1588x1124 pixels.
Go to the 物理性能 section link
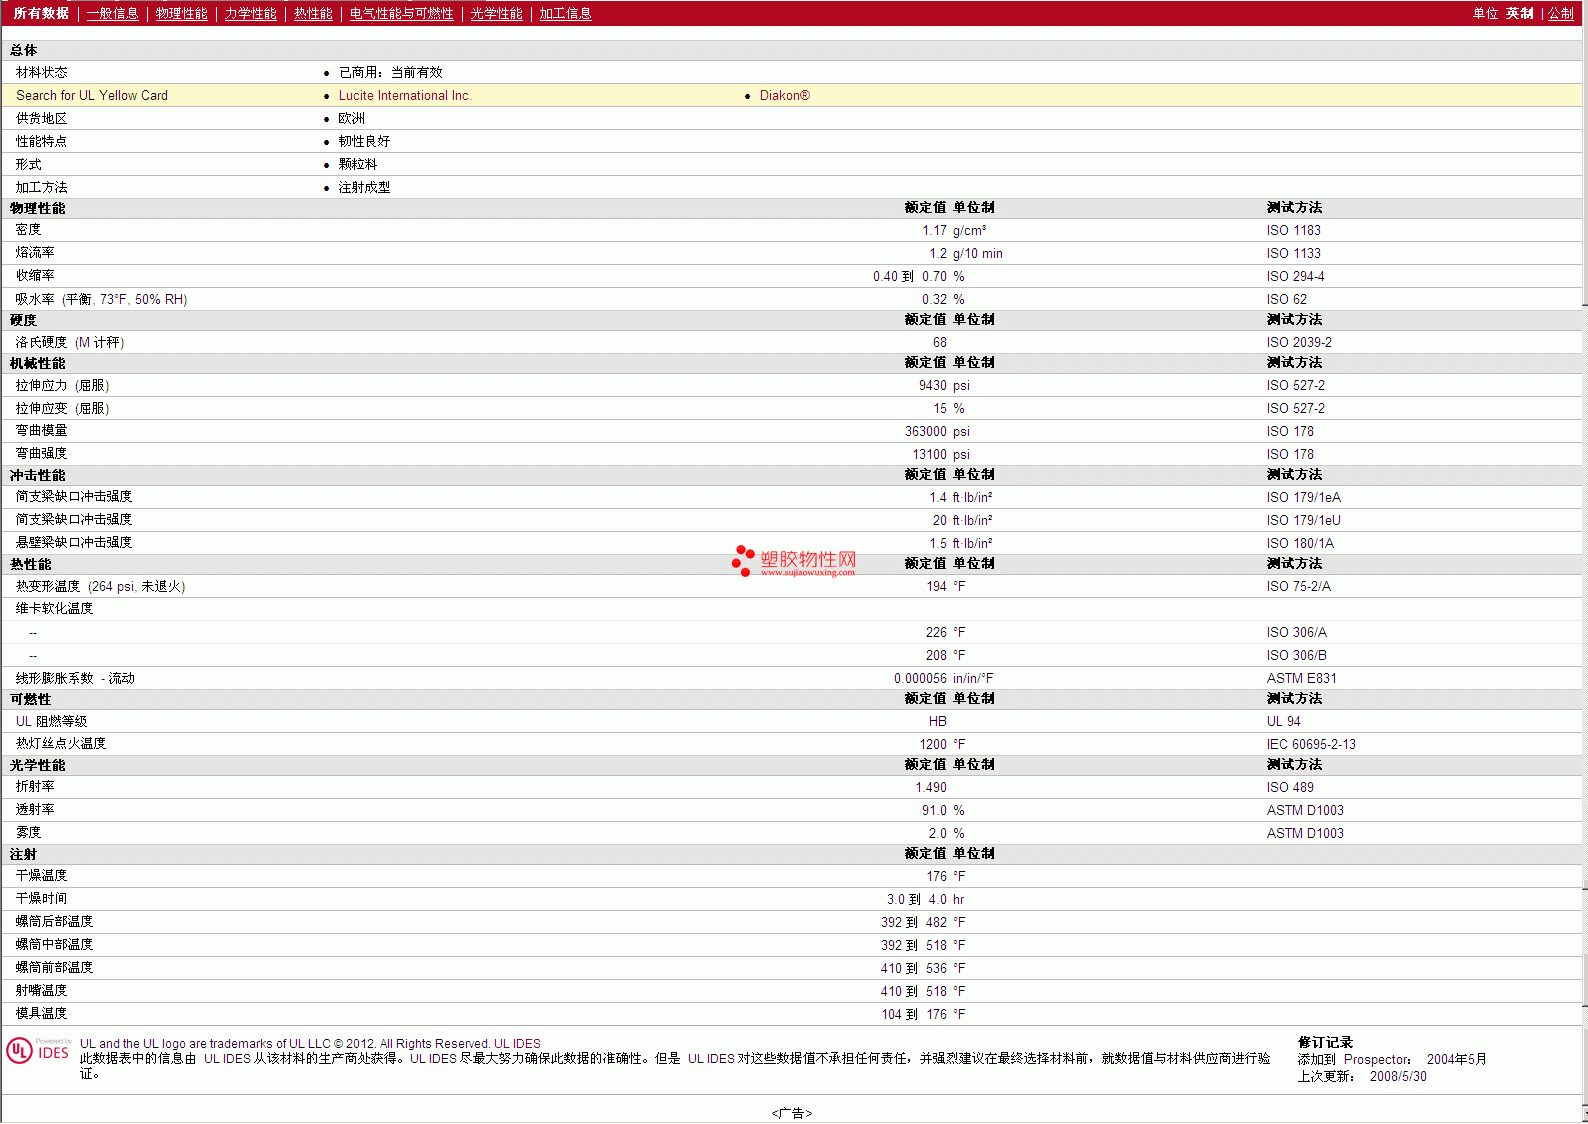pyautogui.click(x=182, y=13)
